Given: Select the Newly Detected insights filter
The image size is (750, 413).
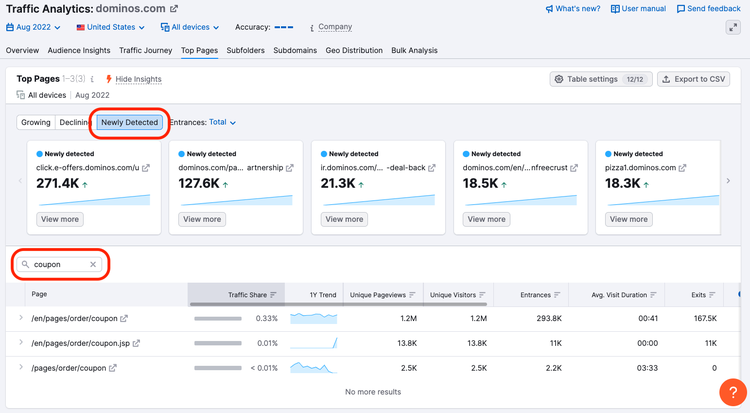Looking at the screenshot, I should click(130, 123).
